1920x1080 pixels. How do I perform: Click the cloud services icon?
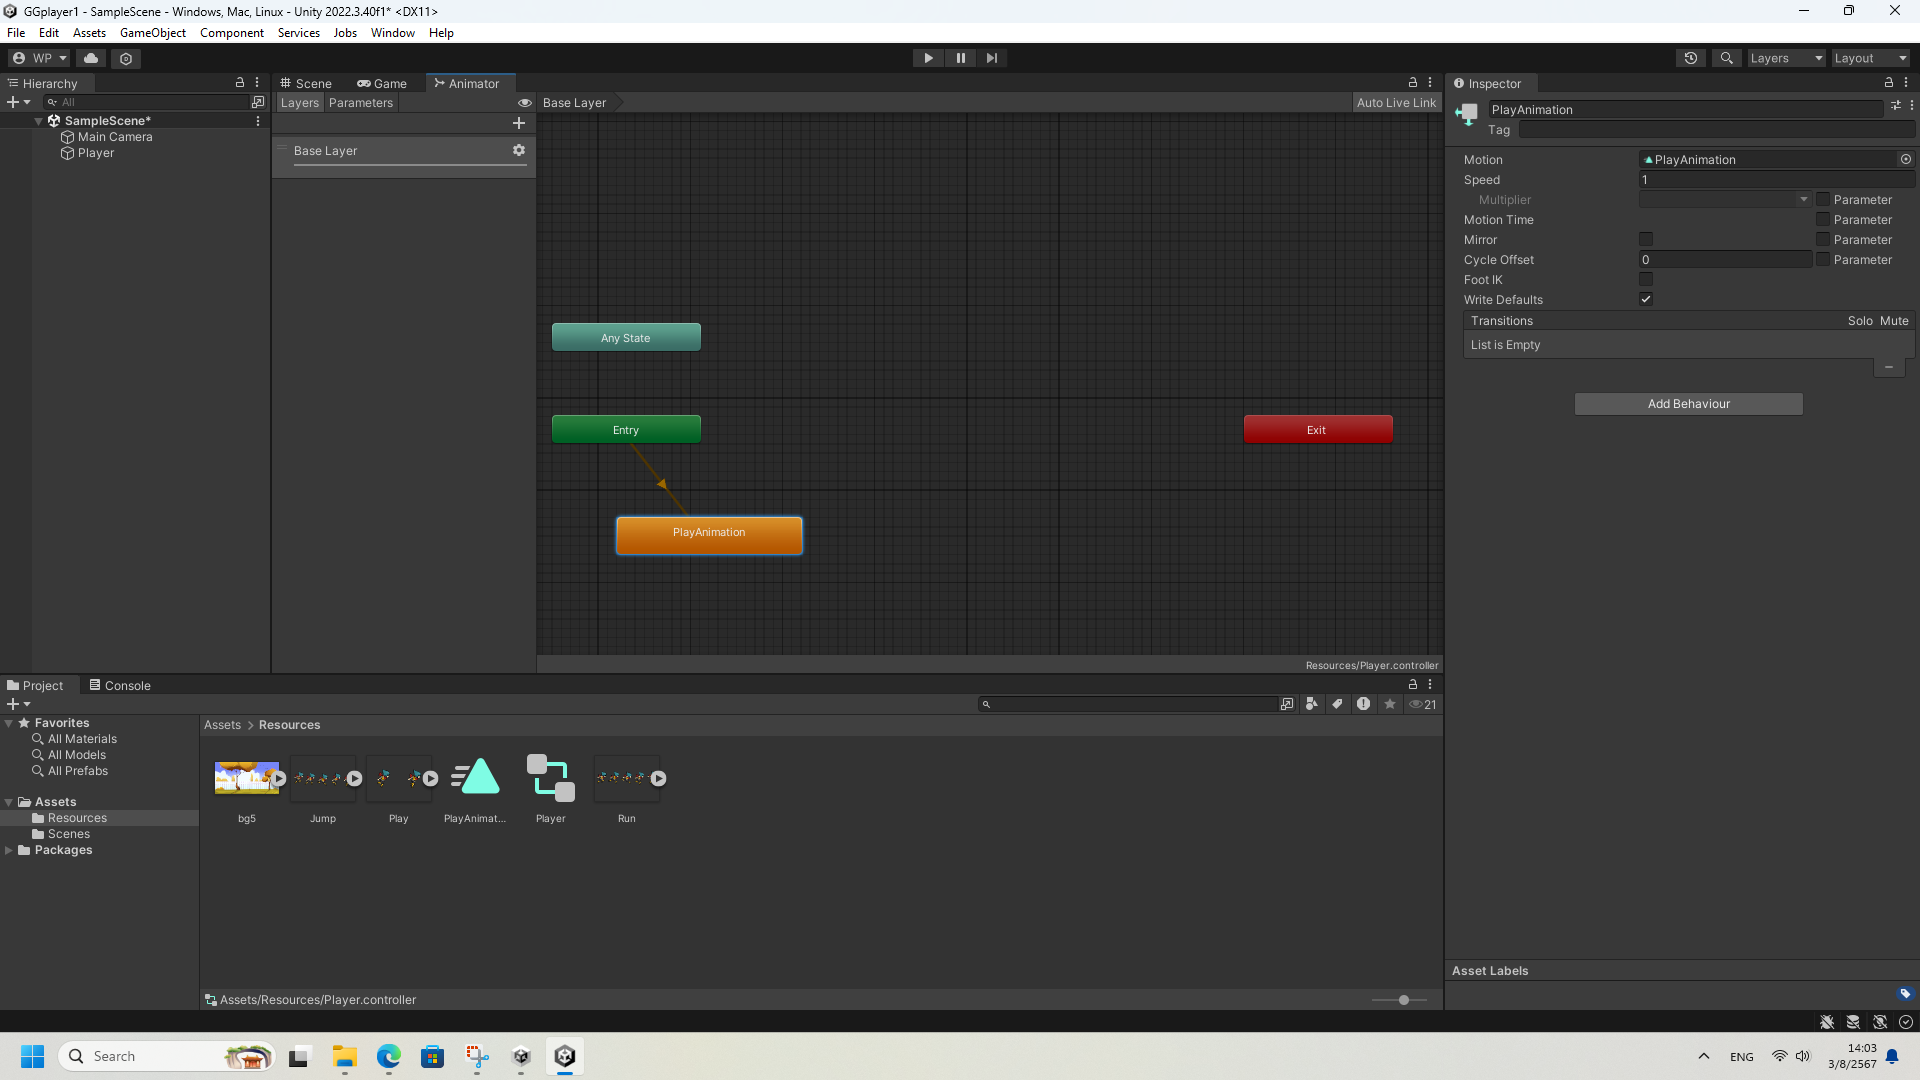tap(91, 58)
